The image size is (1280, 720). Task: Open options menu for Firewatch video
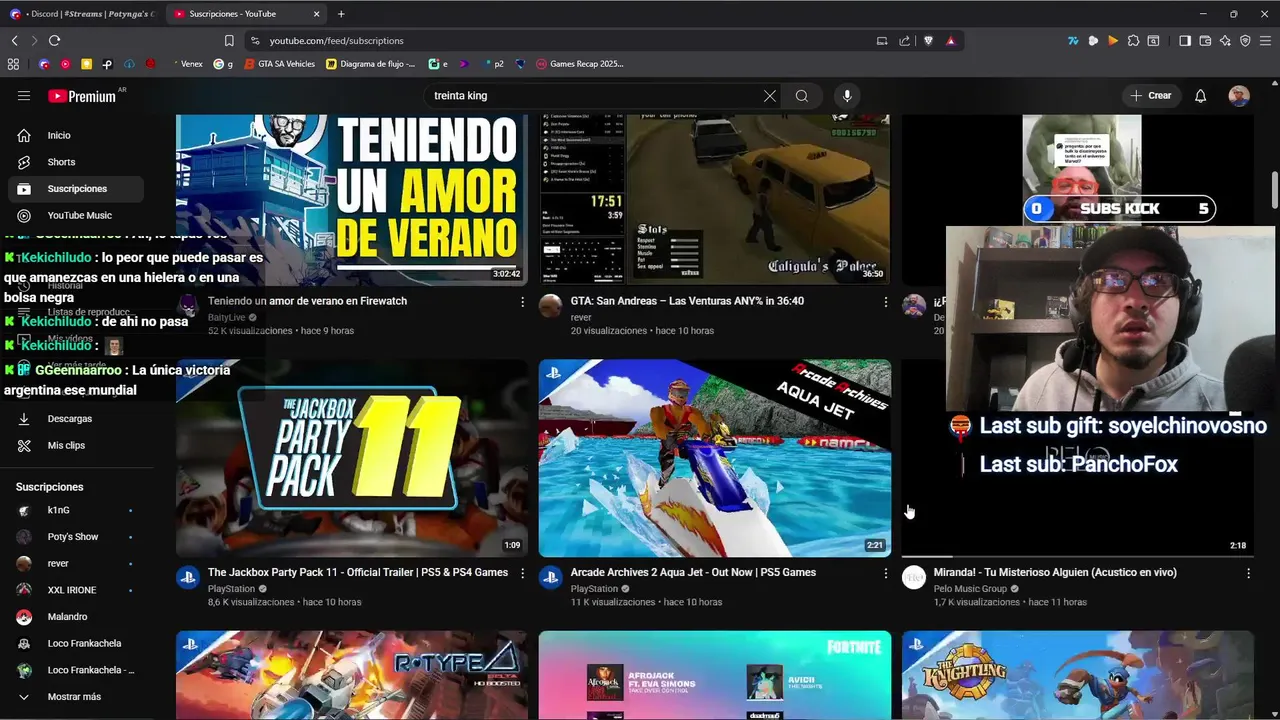tap(522, 301)
